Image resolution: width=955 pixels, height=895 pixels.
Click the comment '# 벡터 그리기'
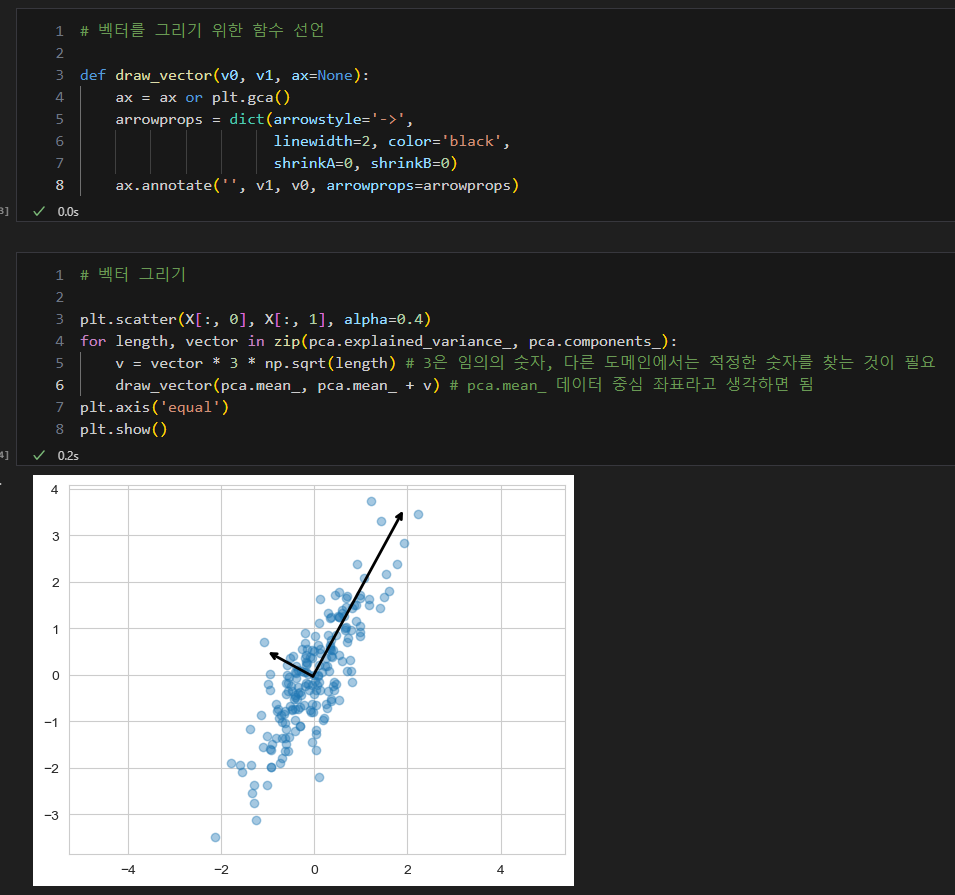pos(133,275)
